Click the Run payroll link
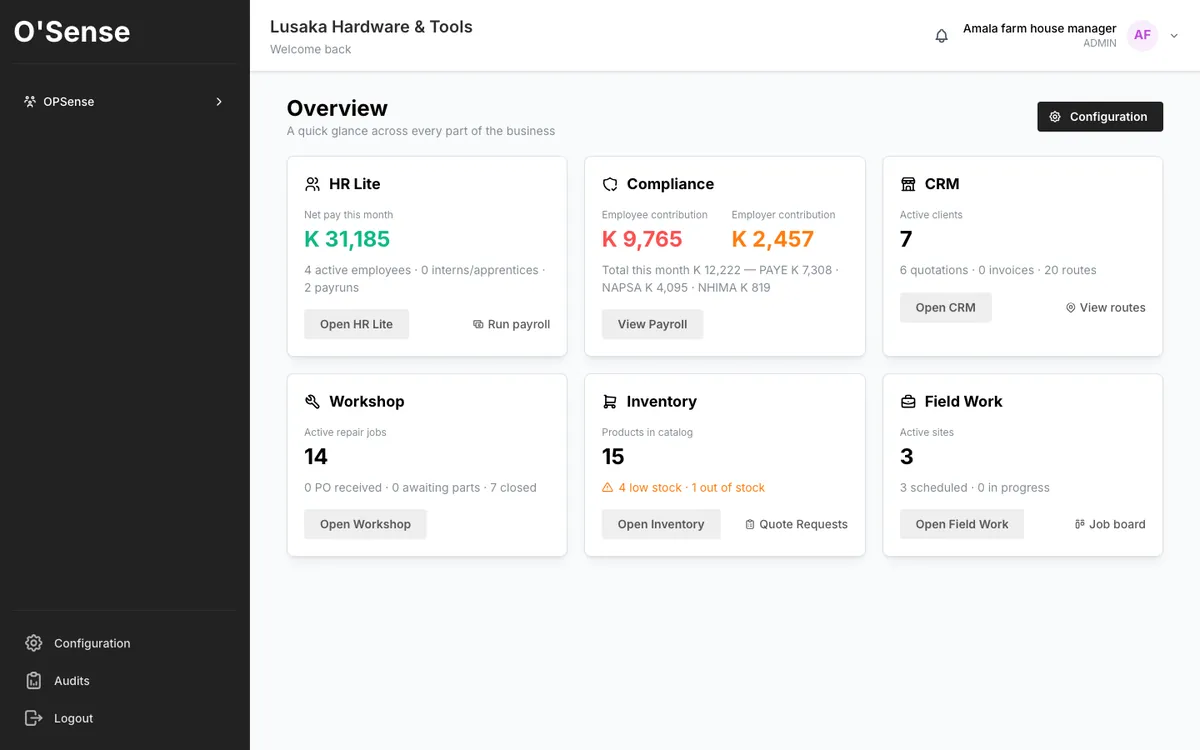The height and width of the screenshot is (750, 1200). click(x=511, y=324)
